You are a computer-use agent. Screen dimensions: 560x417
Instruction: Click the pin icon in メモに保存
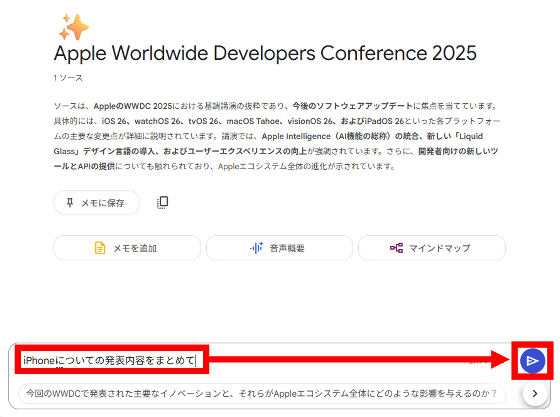pyautogui.click(x=70, y=203)
